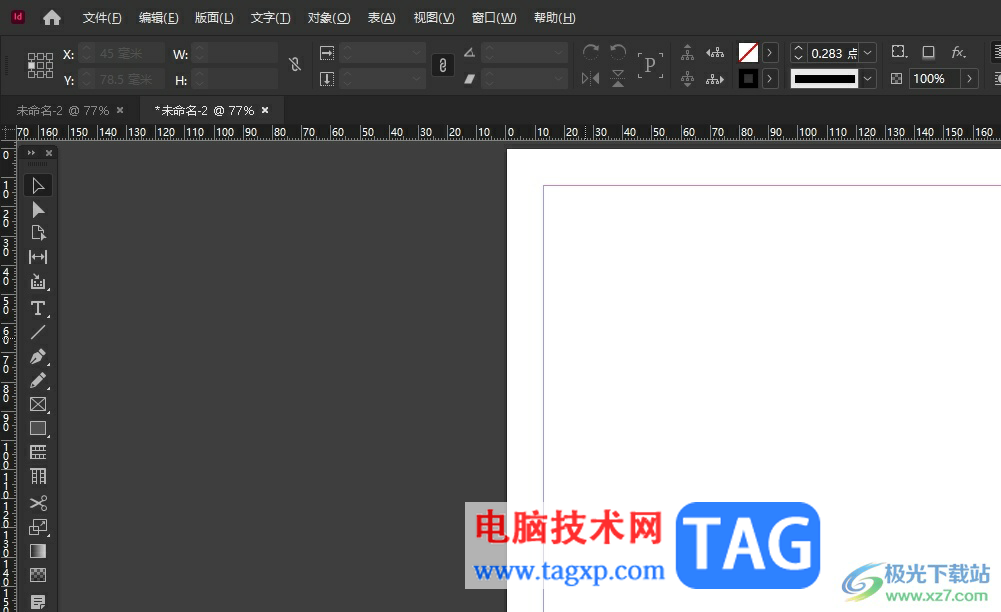Open stroke color options arrow
Image resolution: width=1001 pixels, height=612 pixels.
tap(770, 79)
